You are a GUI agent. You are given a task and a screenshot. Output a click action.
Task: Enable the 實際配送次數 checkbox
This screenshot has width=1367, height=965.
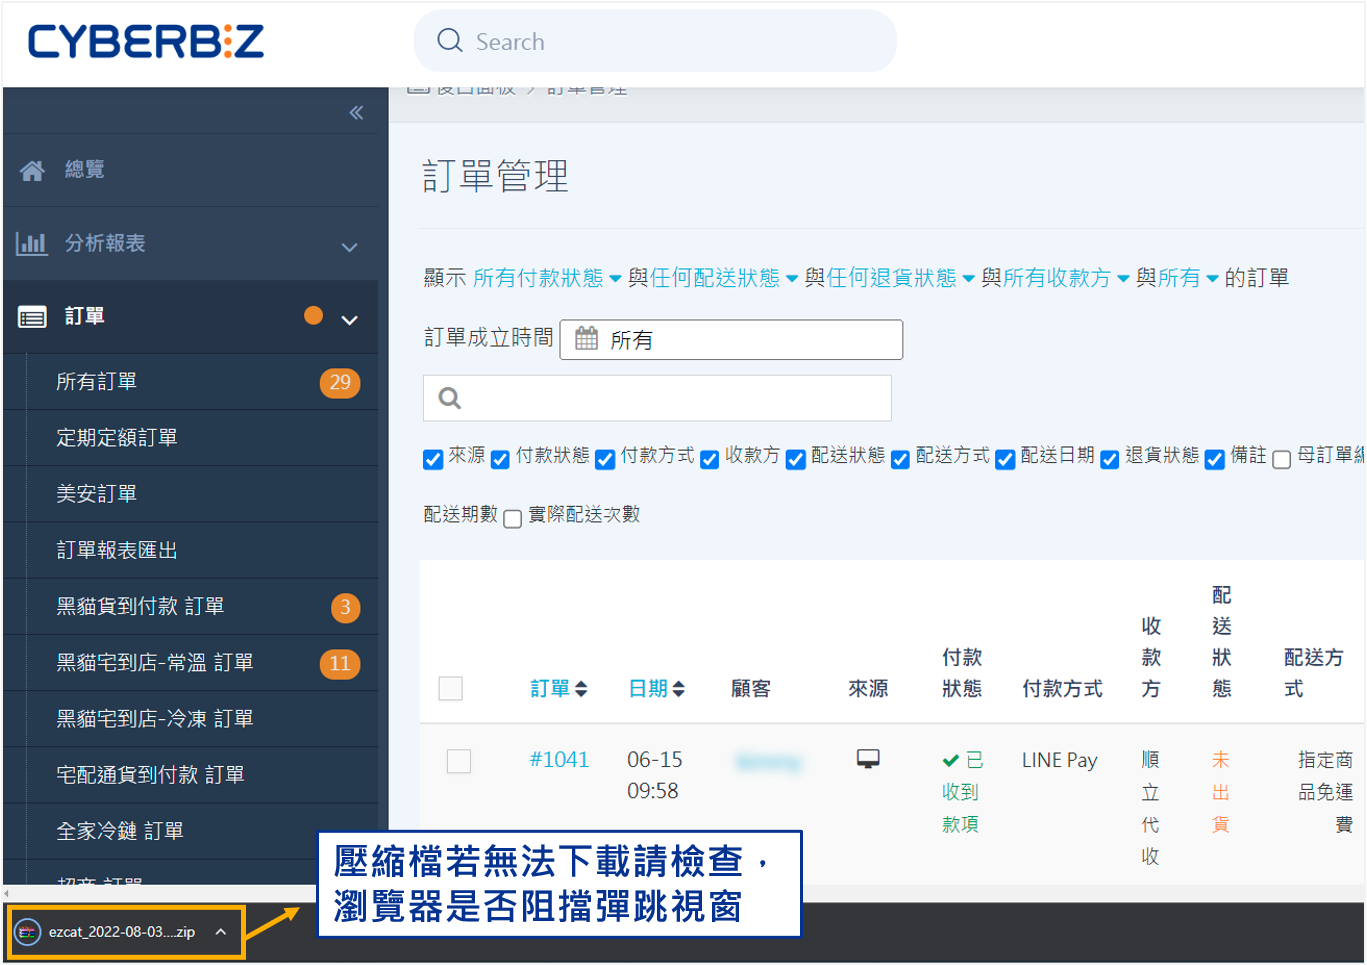pyautogui.click(x=513, y=518)
